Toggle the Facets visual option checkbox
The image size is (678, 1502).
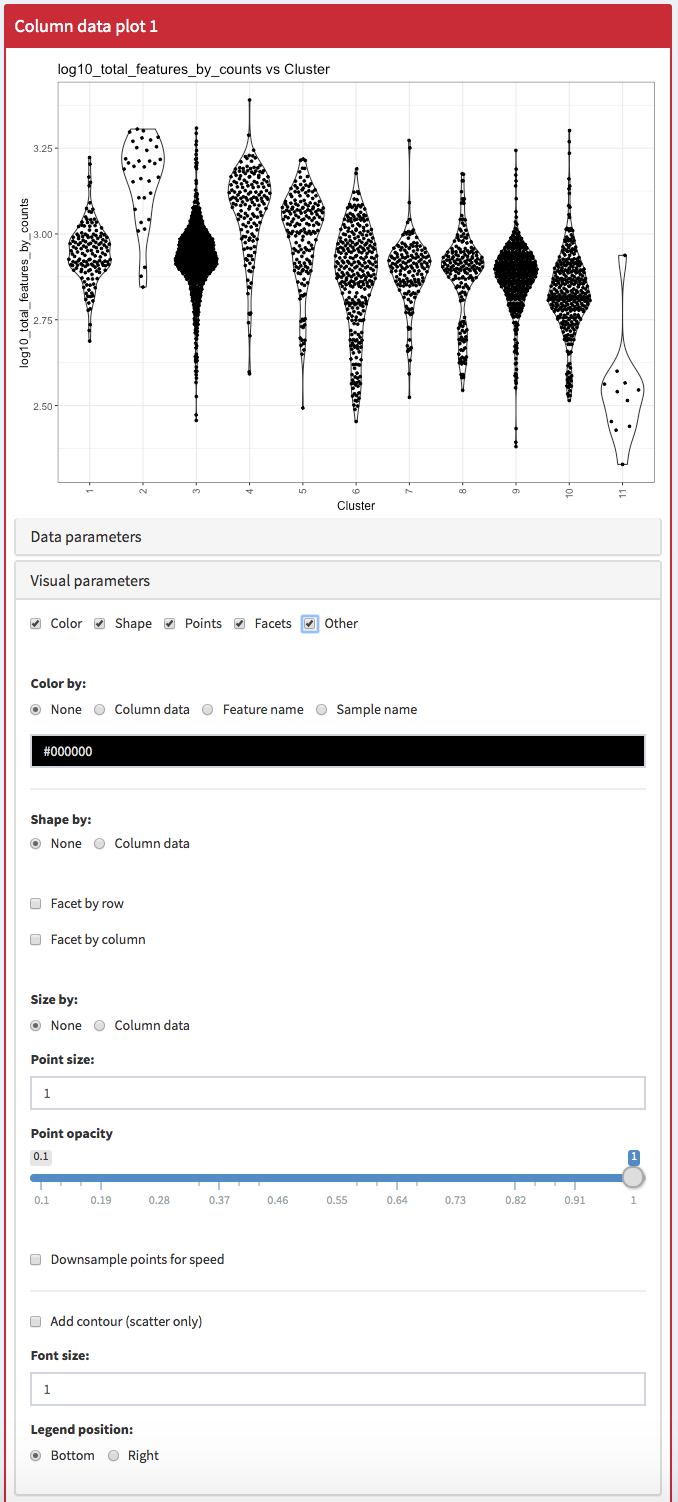coord(240,624)
